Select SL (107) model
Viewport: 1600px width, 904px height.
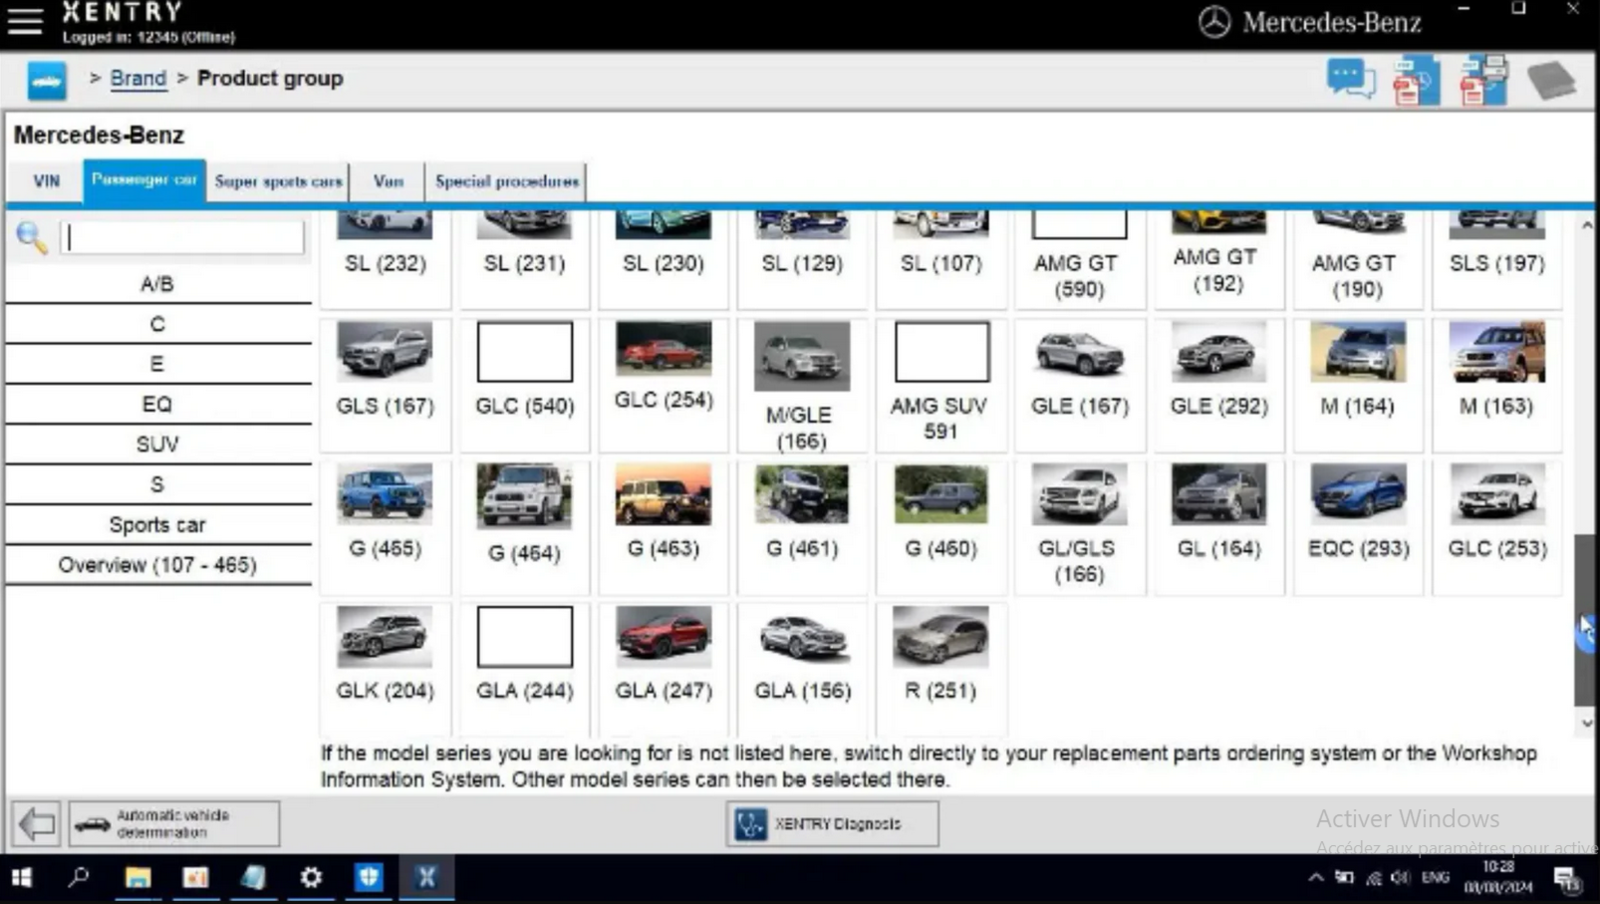coord(941,258)
